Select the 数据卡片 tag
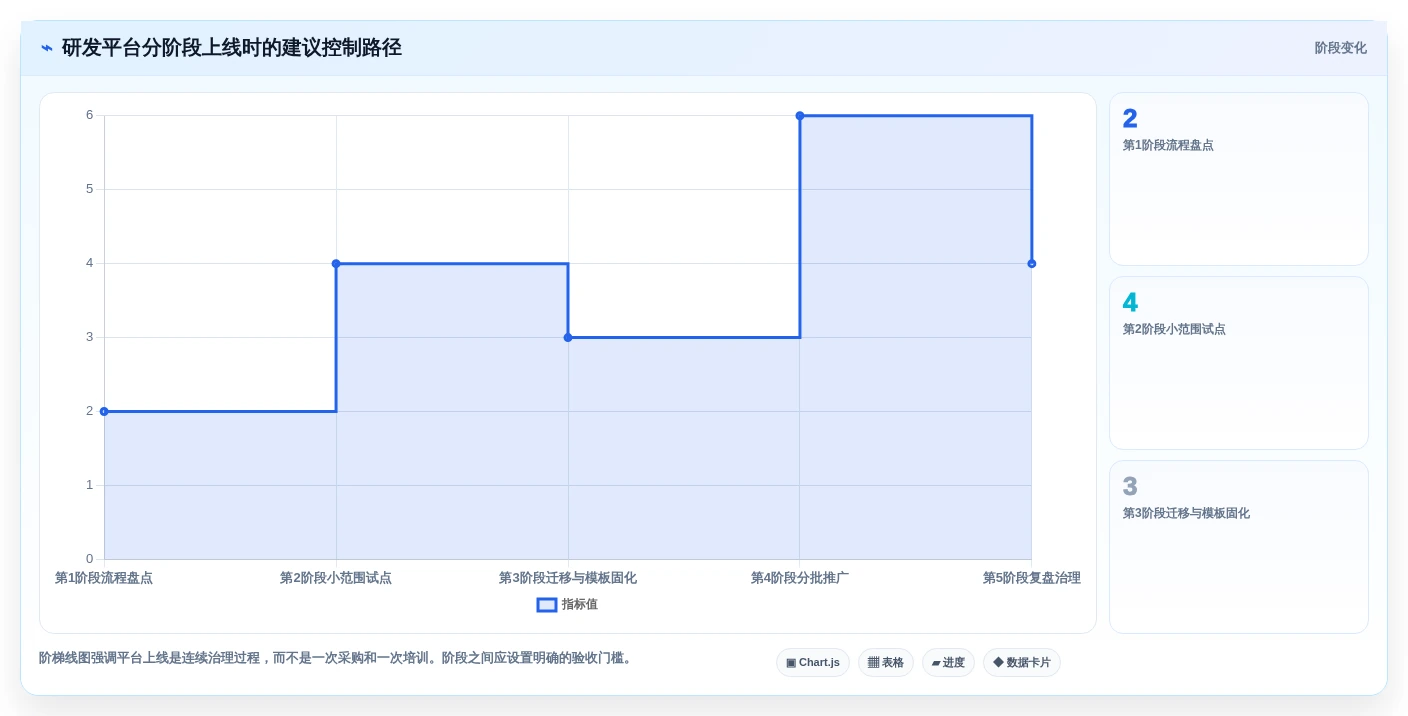The image size is (1408, 716). 1022,662
